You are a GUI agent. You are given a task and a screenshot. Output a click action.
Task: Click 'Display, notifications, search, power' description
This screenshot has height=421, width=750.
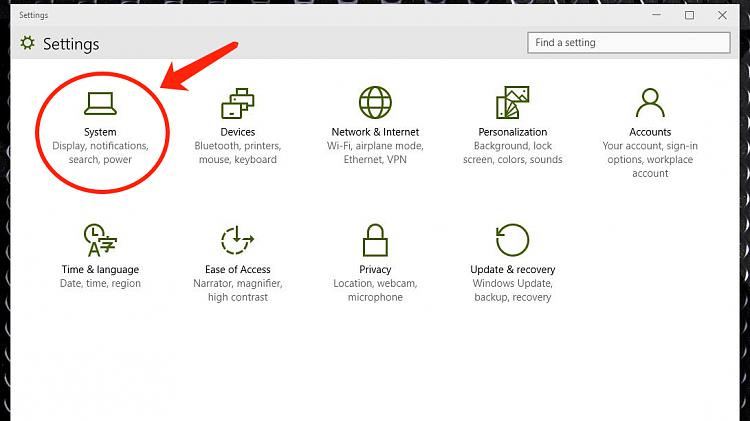point(100,153)
